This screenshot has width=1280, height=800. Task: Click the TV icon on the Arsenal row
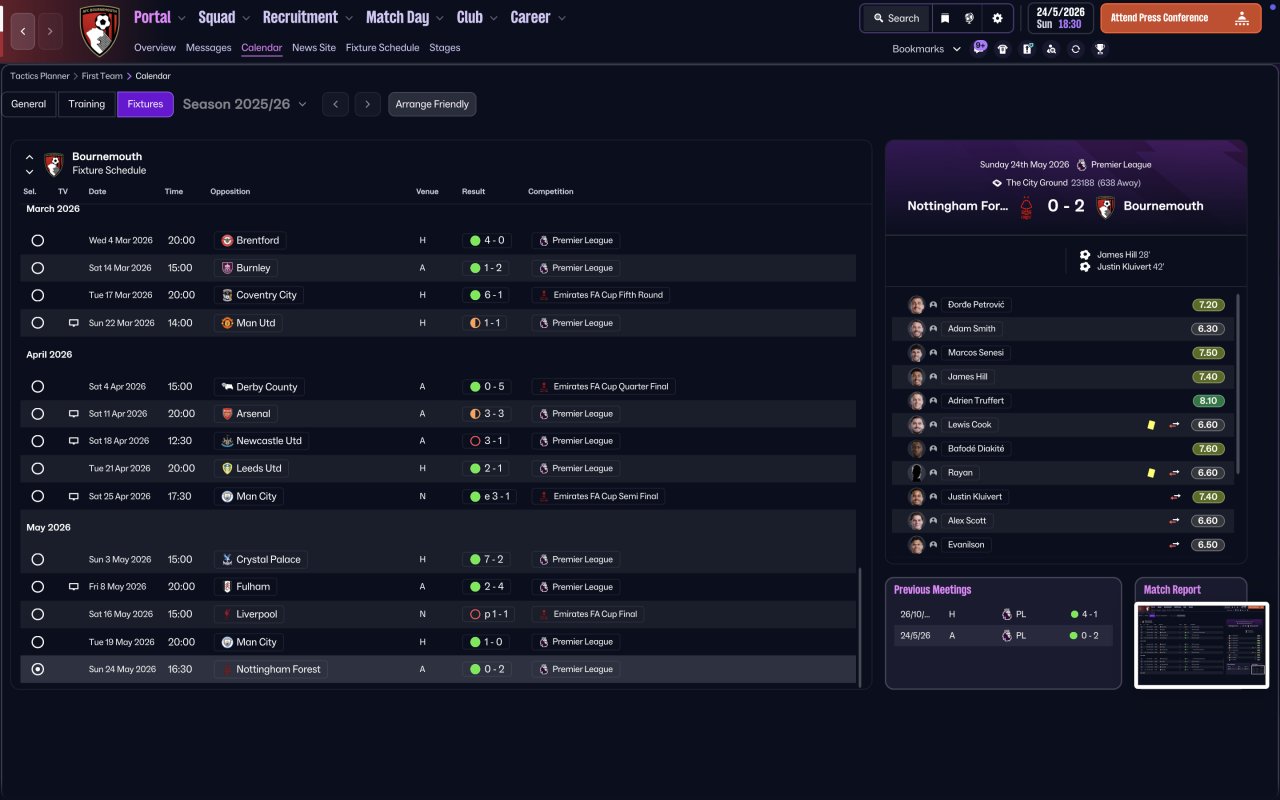click(73, 414)
